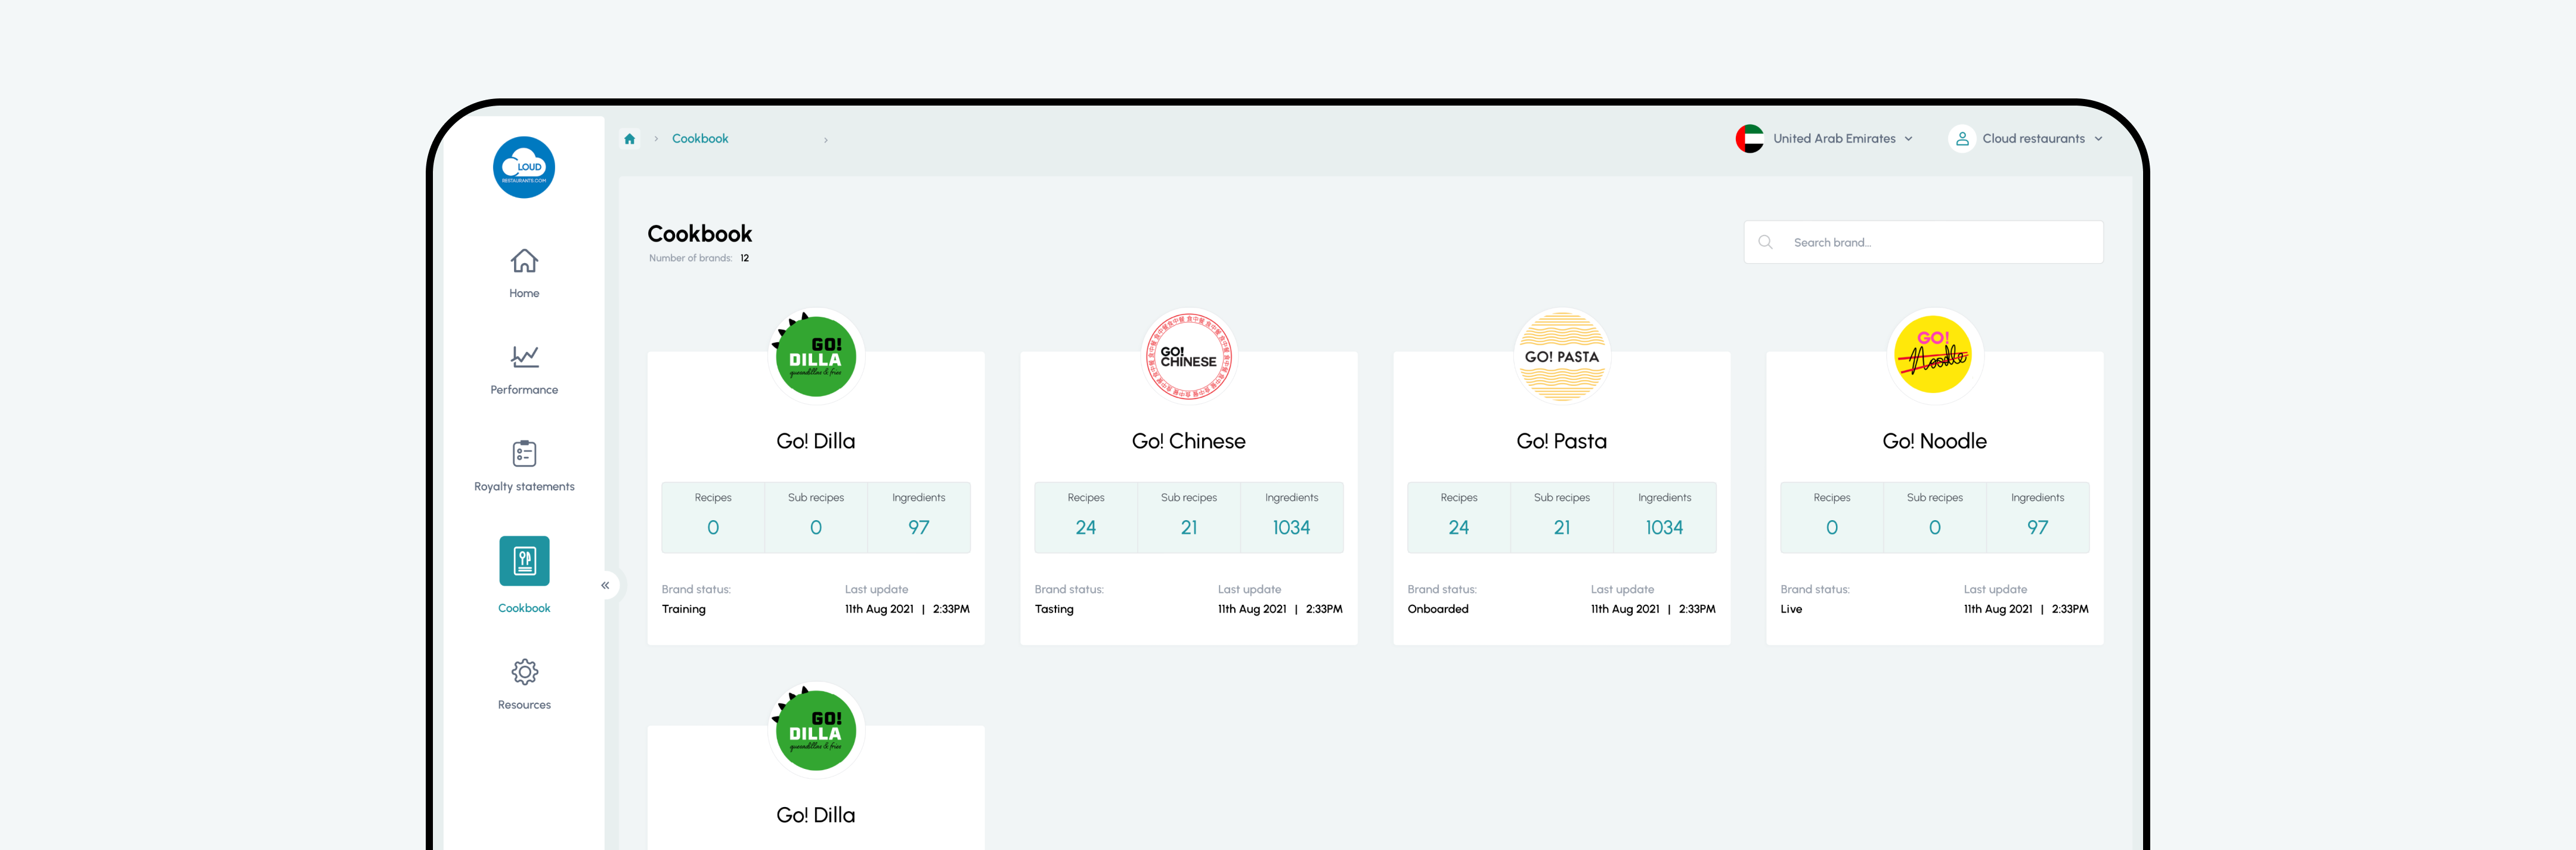Collapse the sidebar with the double-chevron button

[605, 585]
